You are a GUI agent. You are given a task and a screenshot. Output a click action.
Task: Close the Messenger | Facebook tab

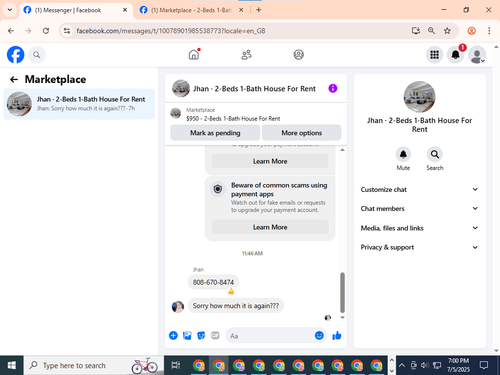(x=125, y=10)
